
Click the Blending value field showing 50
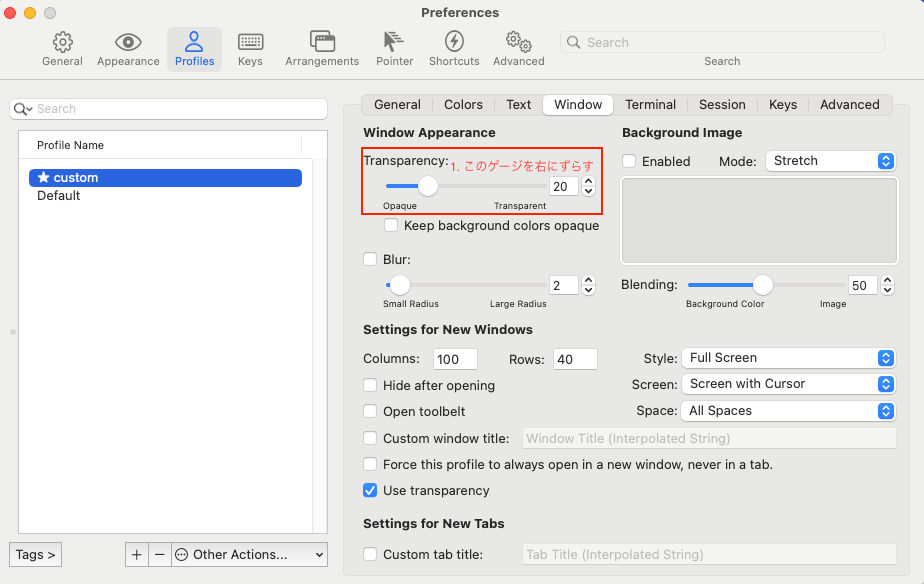(x=863, y=285)
